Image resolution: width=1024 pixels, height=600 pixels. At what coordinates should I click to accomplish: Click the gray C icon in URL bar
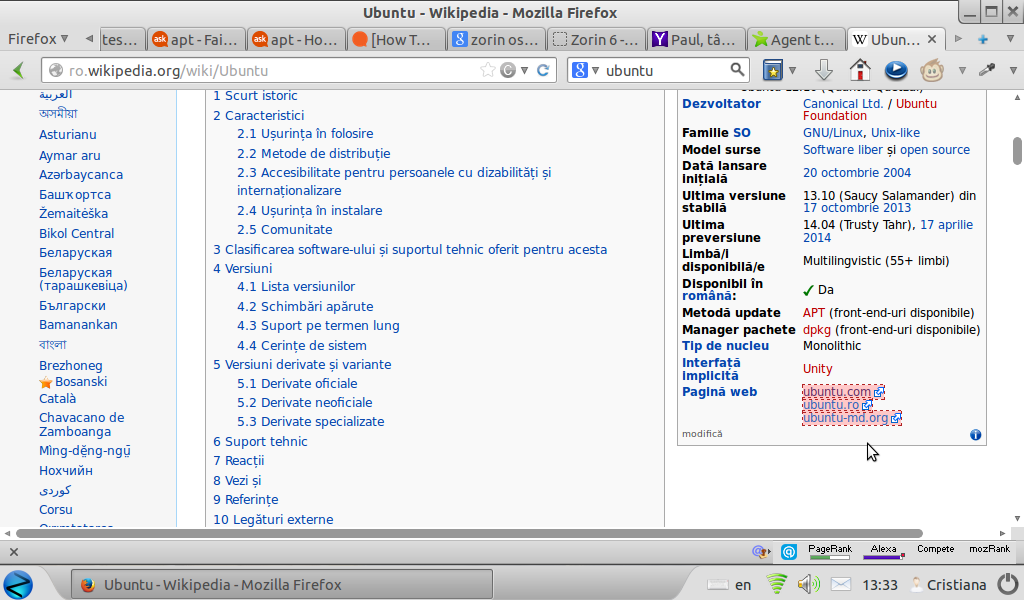(x=507, y=71)
